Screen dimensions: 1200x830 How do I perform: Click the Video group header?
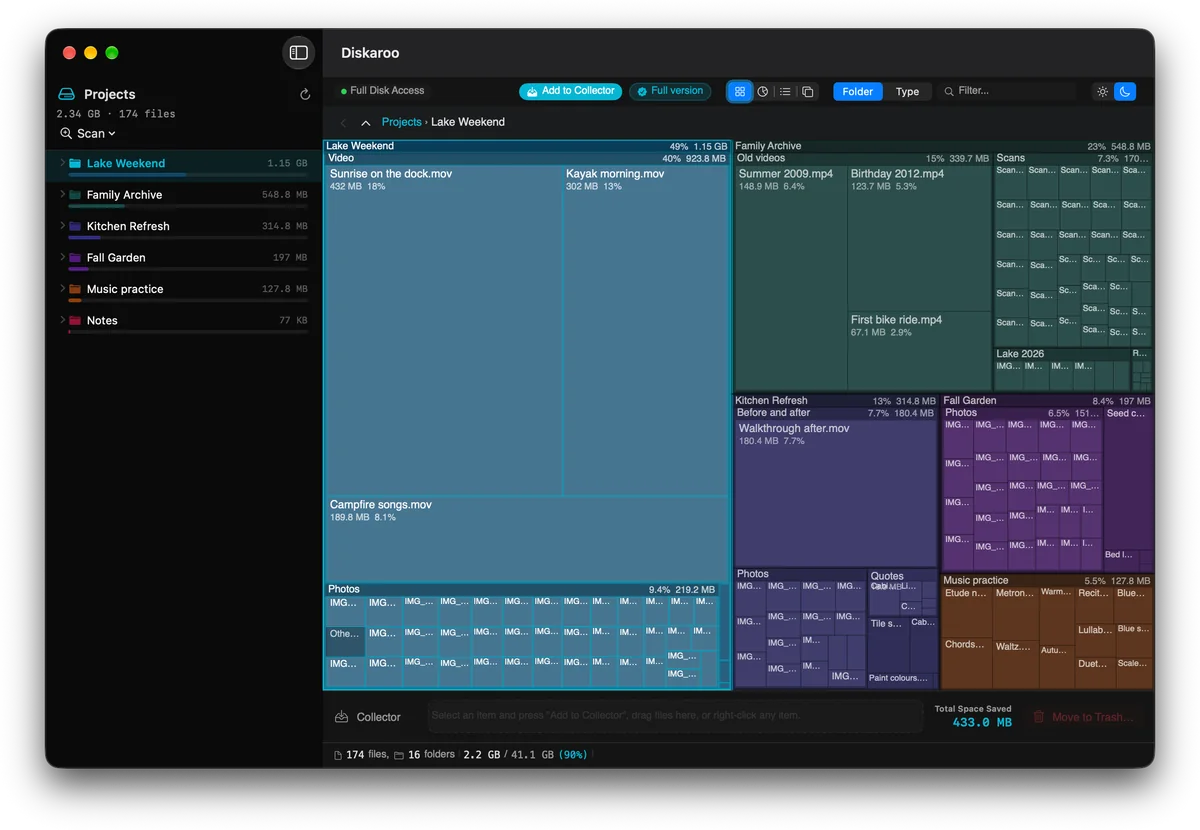coord(527,158)
